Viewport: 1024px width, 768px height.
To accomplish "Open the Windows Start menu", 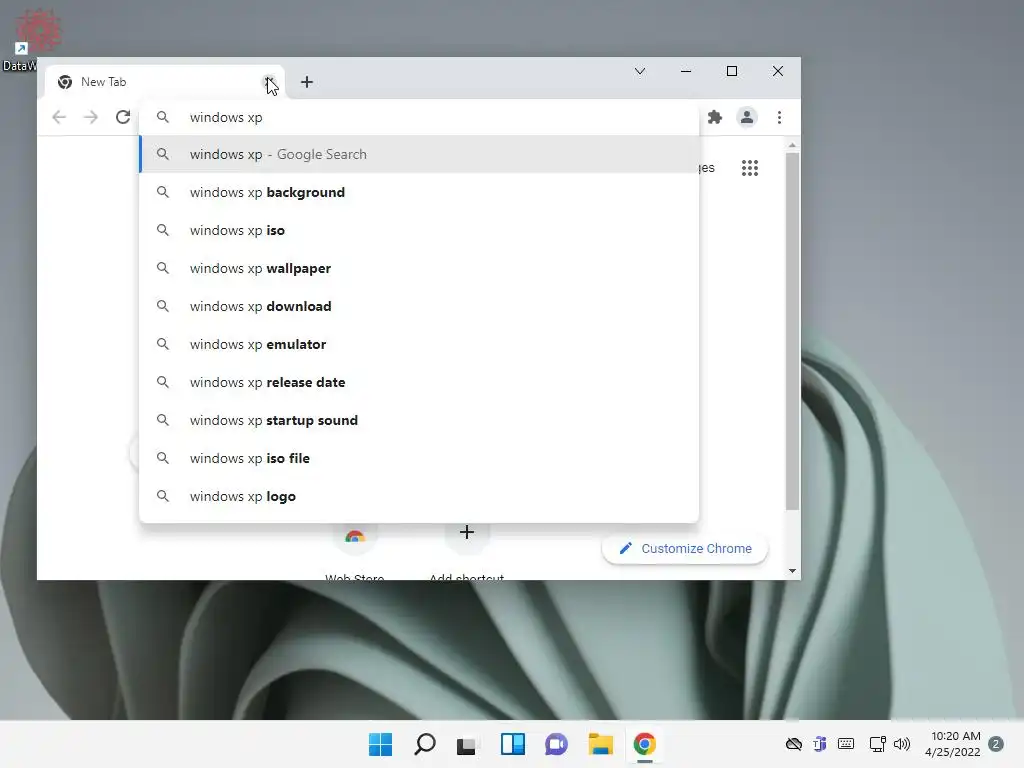I will coord(381,744).
